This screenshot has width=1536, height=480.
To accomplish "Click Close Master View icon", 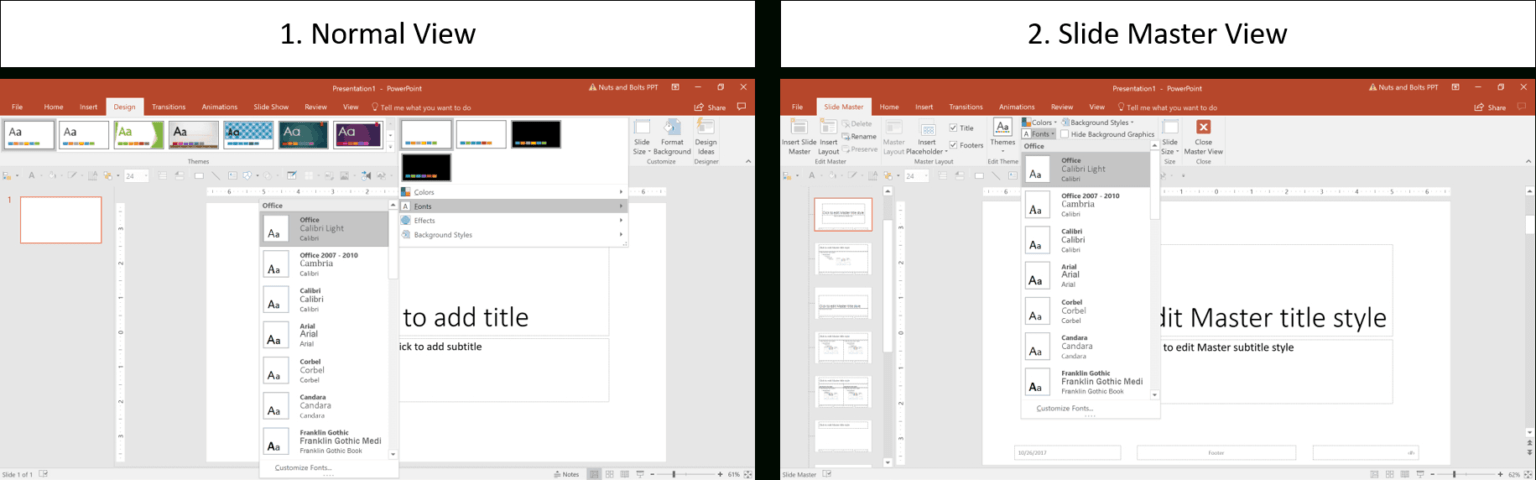I will coord(1203,128).
